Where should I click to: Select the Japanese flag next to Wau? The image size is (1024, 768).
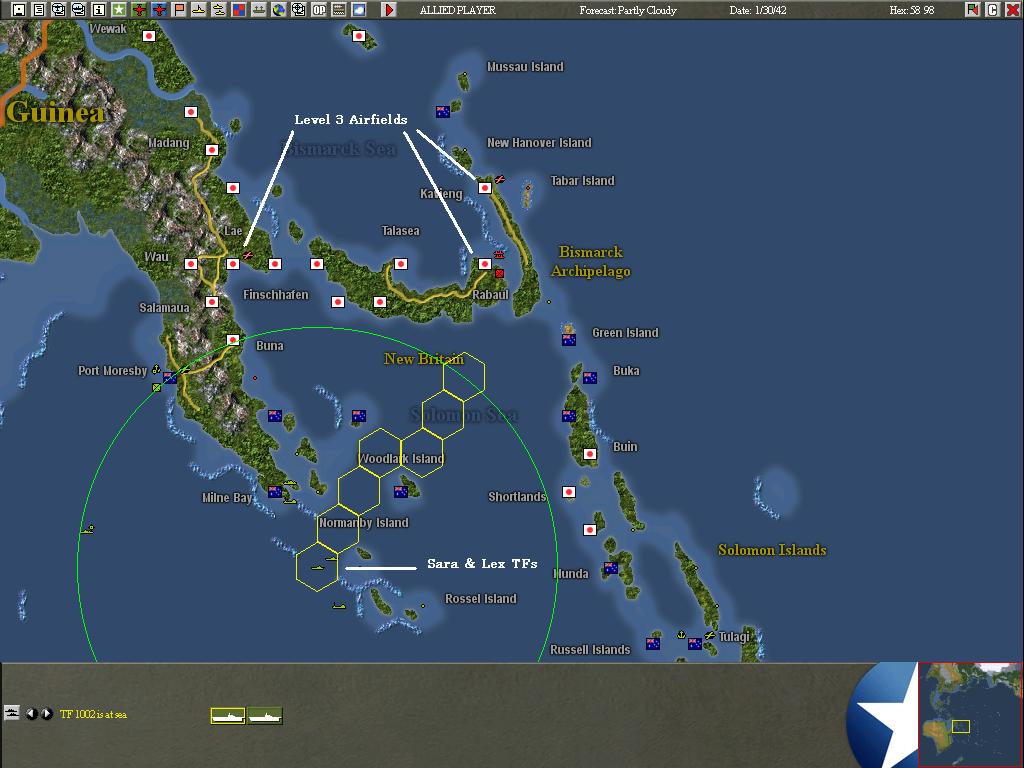(191, 264)
